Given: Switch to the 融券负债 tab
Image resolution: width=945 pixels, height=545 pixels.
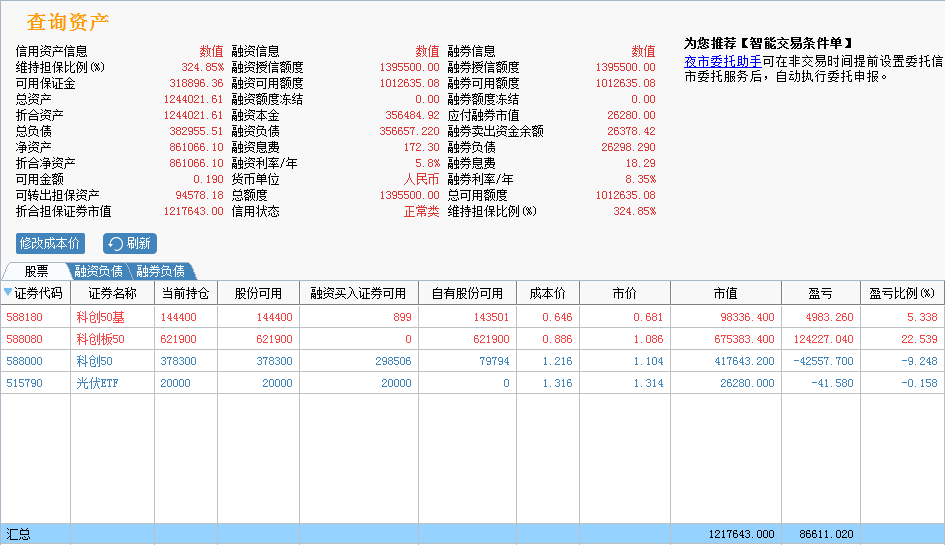Looking at the screenshot, I should tap(161, 271).
